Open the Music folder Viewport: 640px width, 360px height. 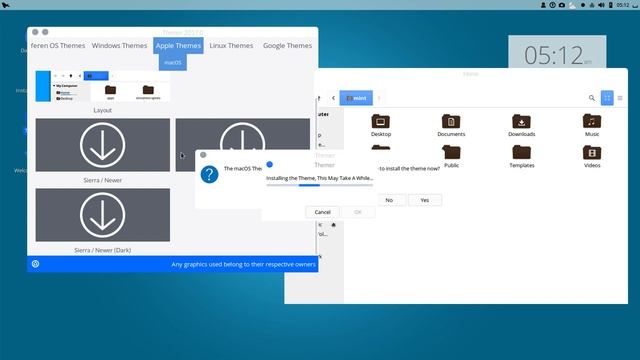click(592, 125)
